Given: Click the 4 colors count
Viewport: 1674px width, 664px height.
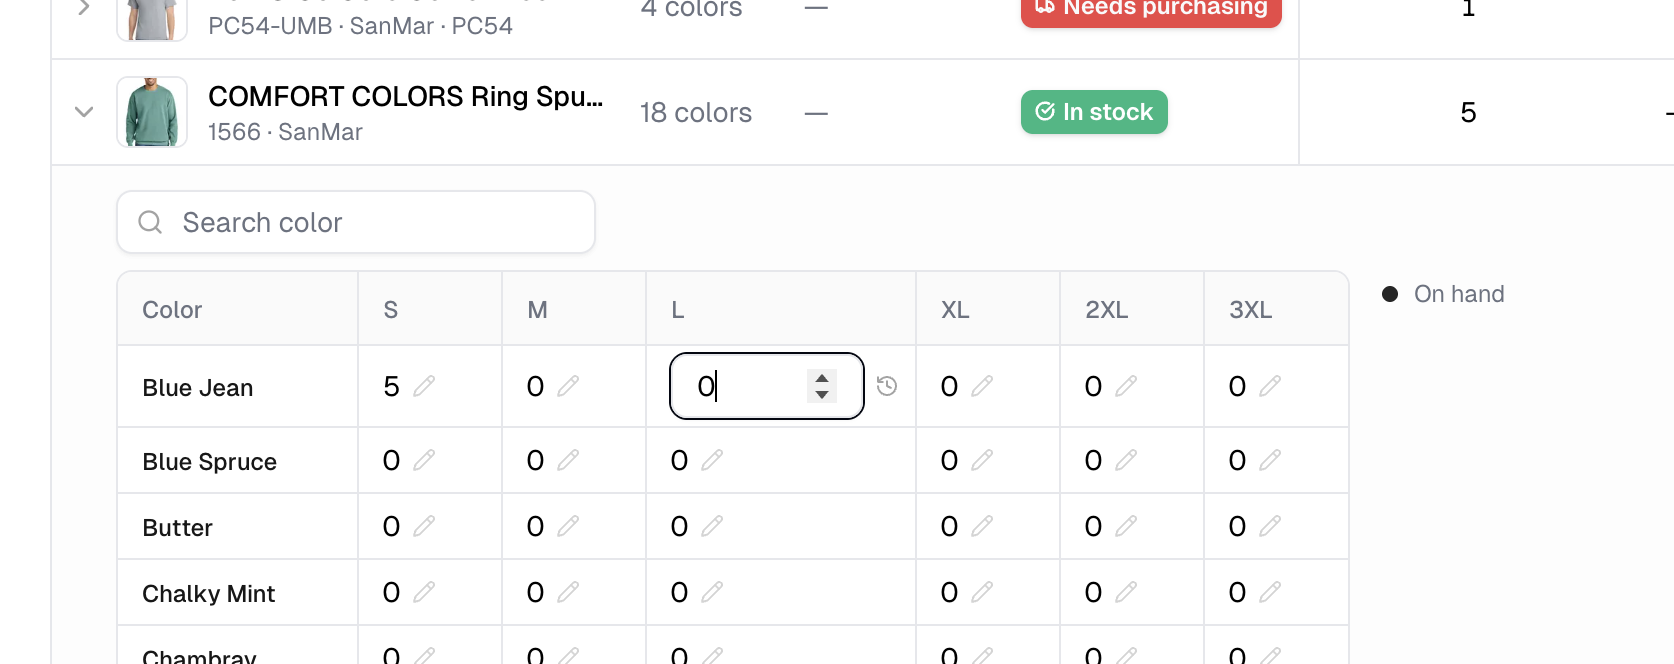Looking at the screenshot, I should [691, 9].
